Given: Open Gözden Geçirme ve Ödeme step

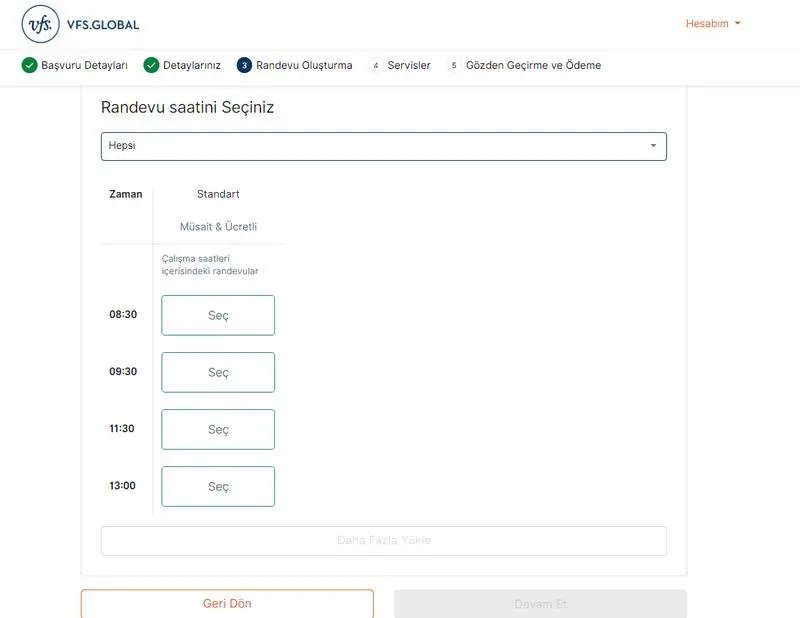Looking at the screenshot, I should pyautogui.click(x=533, y=65).
